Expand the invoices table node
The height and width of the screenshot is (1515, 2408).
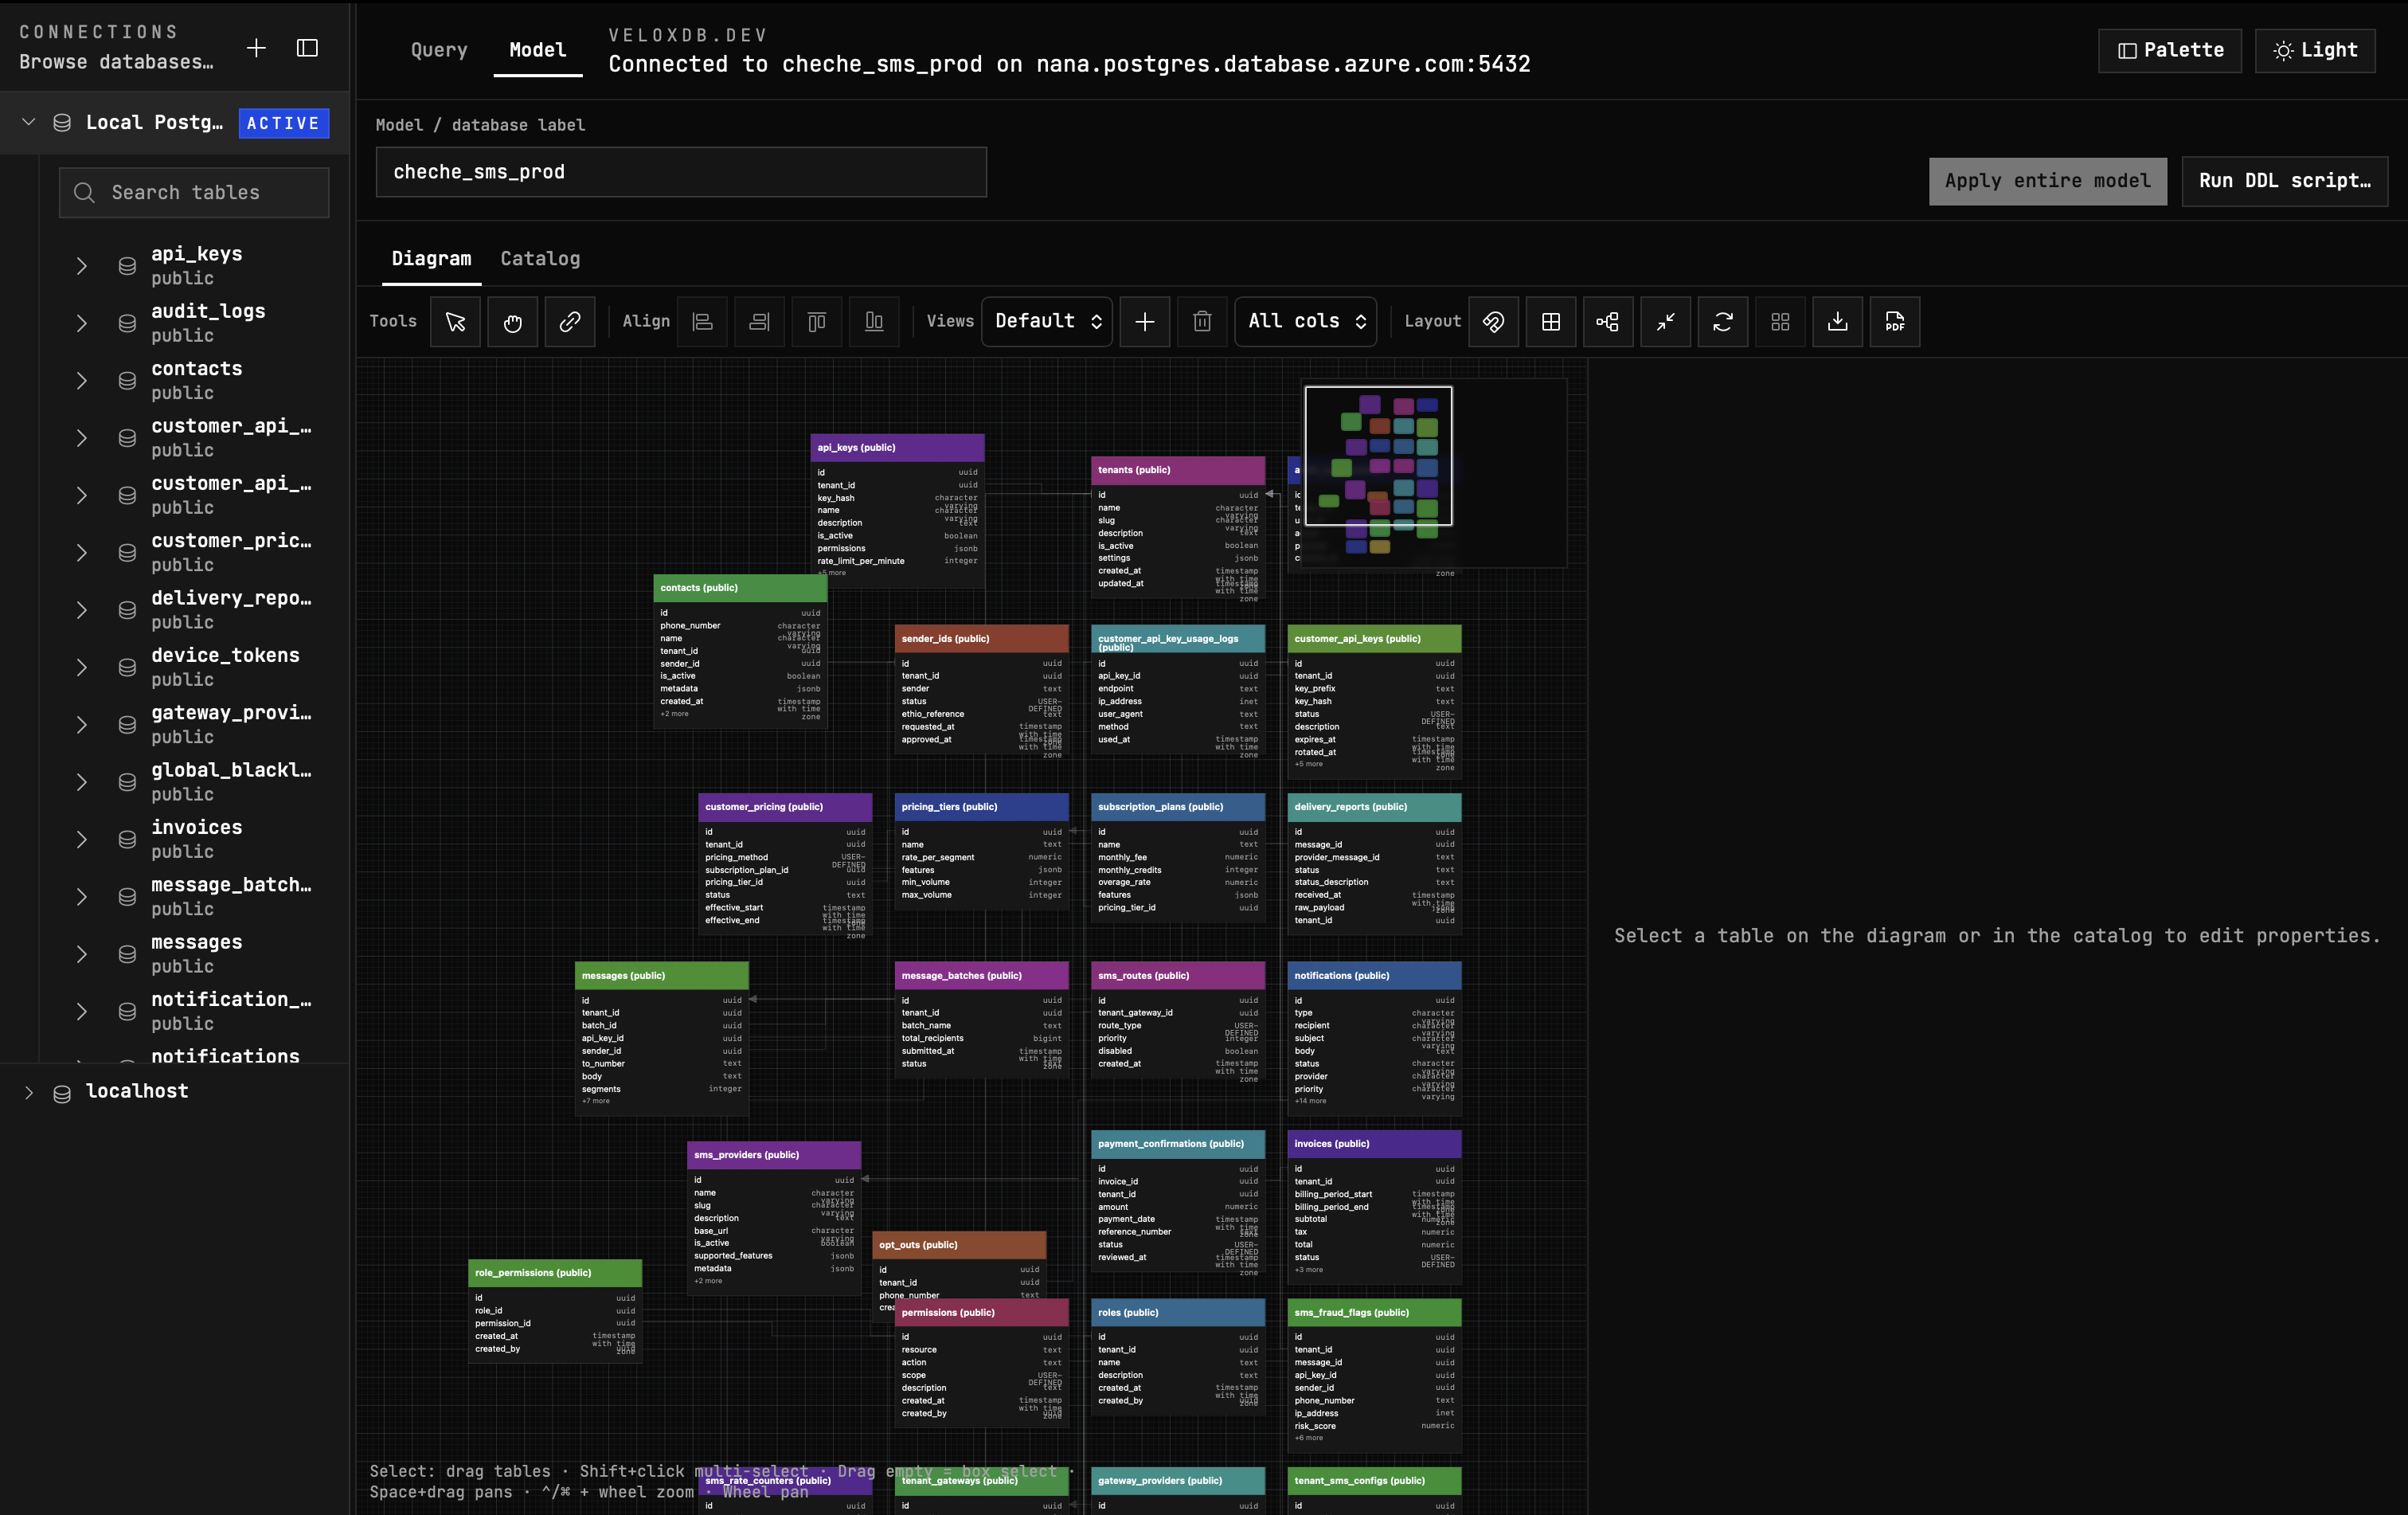82,840
